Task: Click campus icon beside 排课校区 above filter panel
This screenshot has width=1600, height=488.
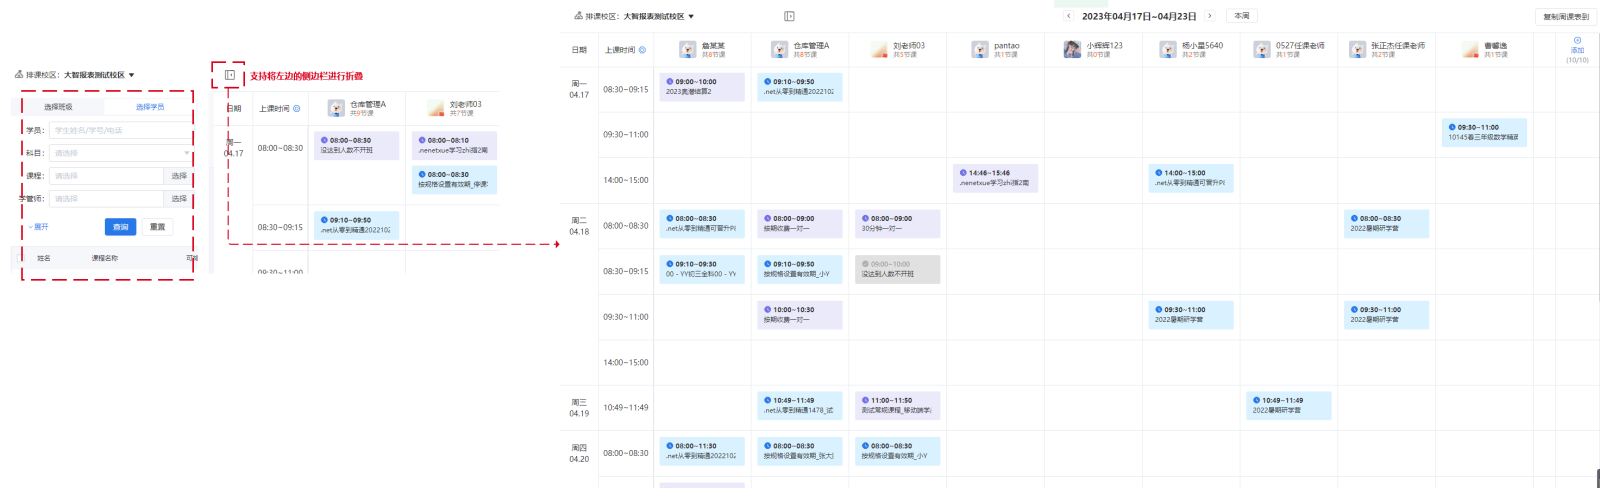Action: click(19, 74)
